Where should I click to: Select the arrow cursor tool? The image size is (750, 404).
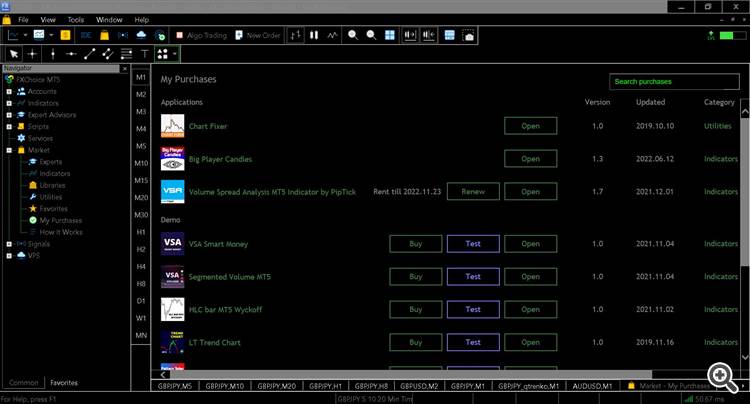pos(13,54)
